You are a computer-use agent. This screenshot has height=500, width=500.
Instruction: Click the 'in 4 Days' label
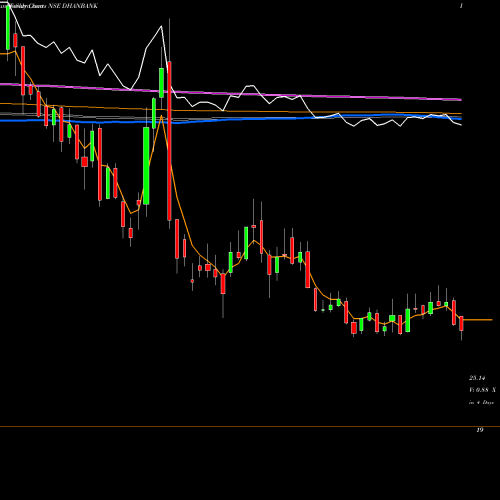coord(481,402)
